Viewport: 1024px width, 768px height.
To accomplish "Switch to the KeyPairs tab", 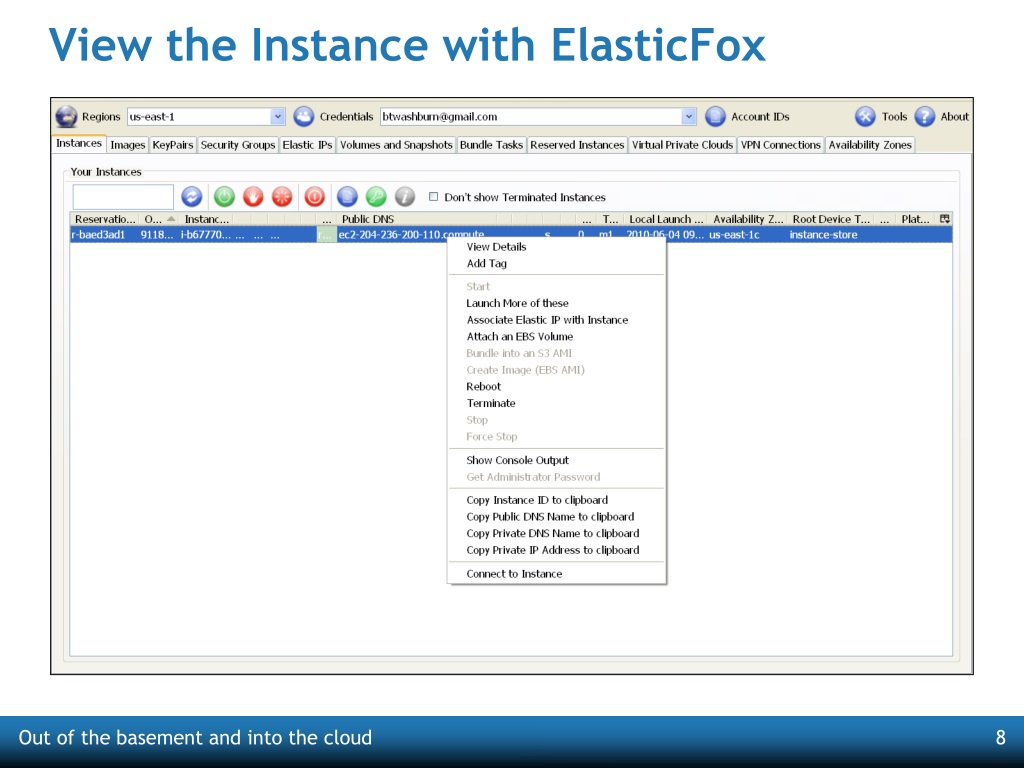I will [x=172, y=145].
